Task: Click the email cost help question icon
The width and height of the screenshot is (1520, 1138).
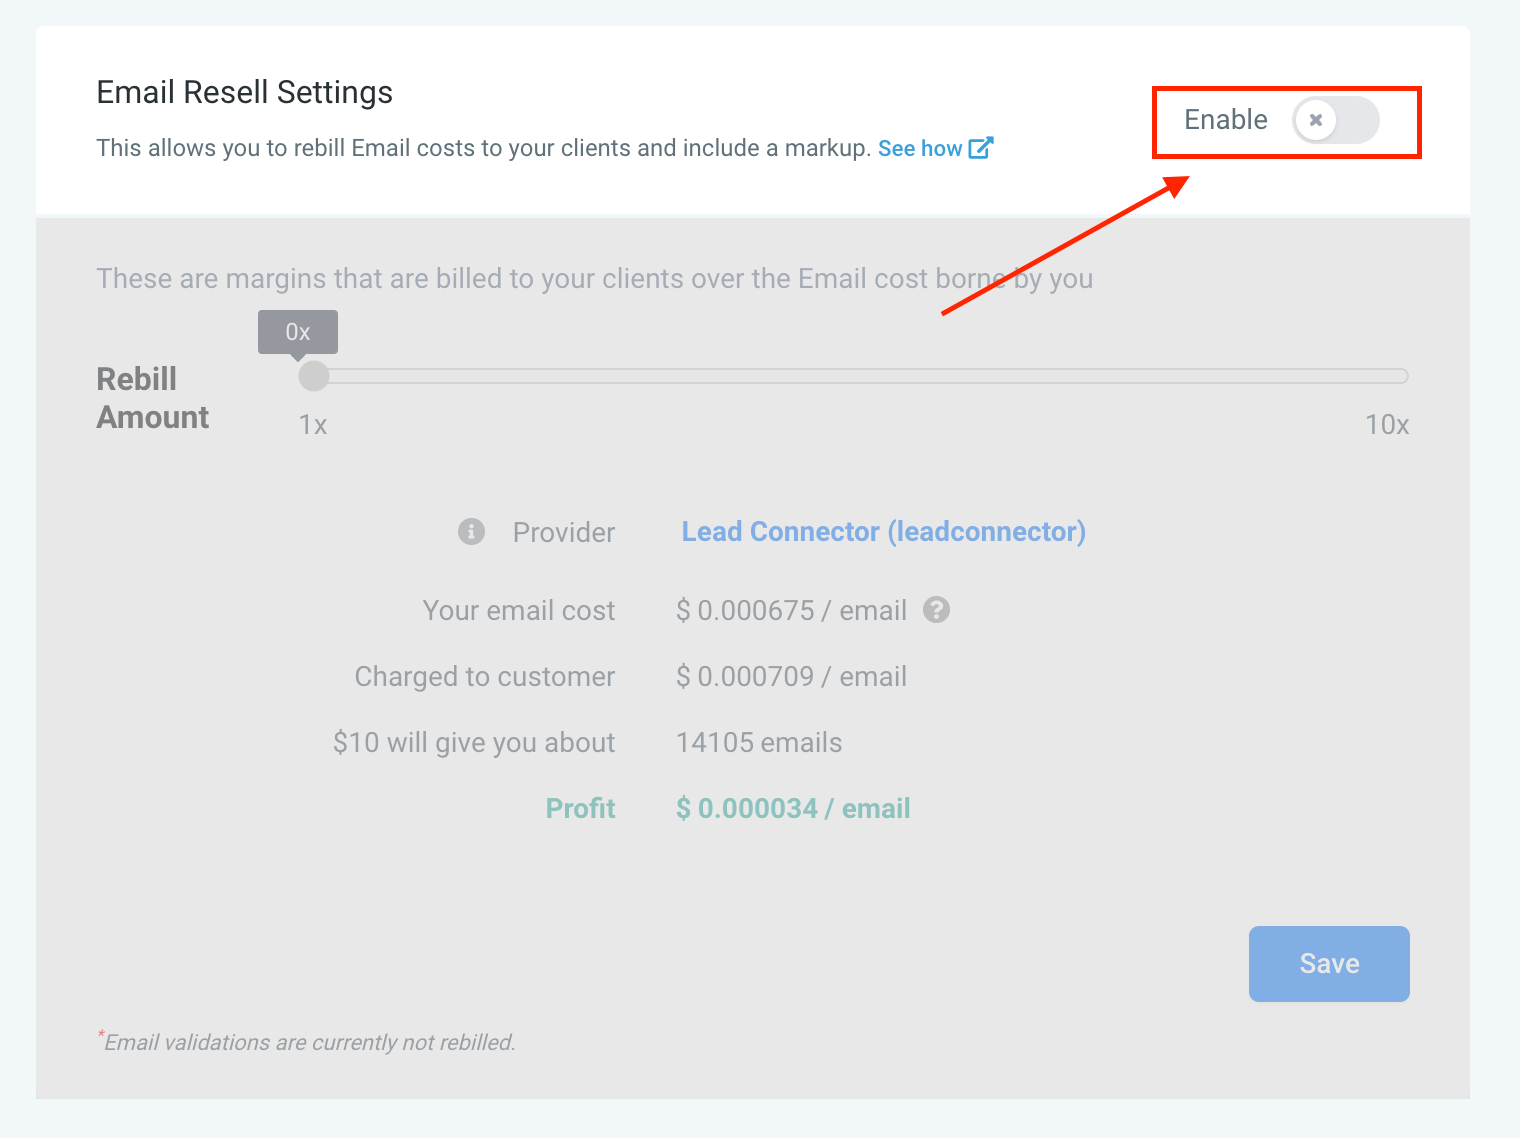Action: coord(936,609)
